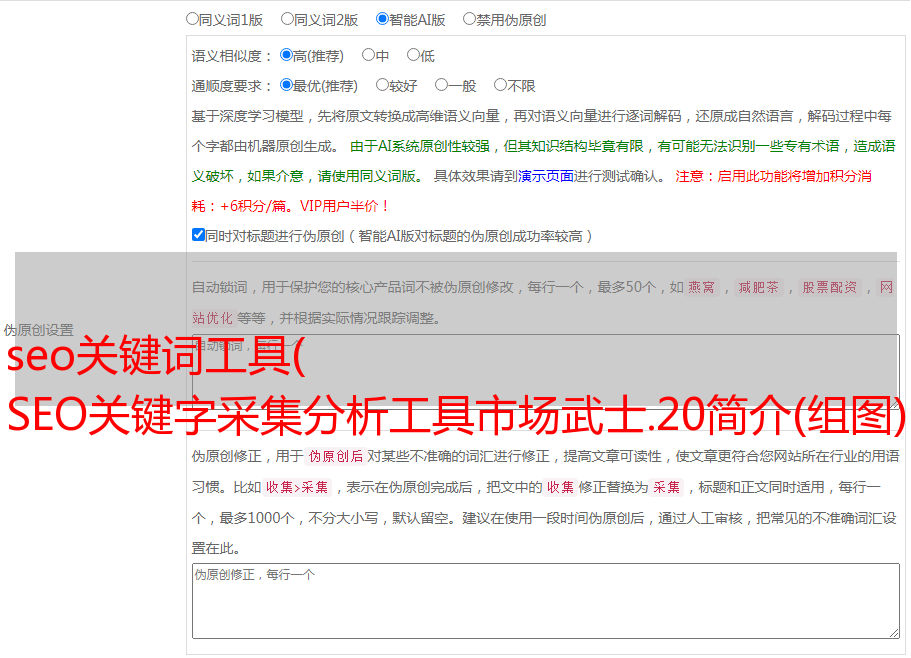Click the 减肥茶 example keyword tag
The width and height of the screenshot is (911, 658).
click(758, 287)
